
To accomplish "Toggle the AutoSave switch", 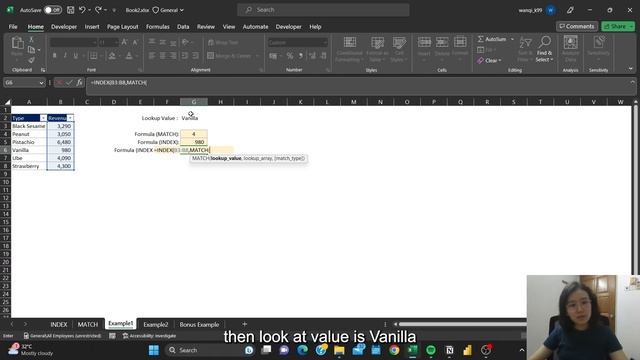I will coord(53,10).
